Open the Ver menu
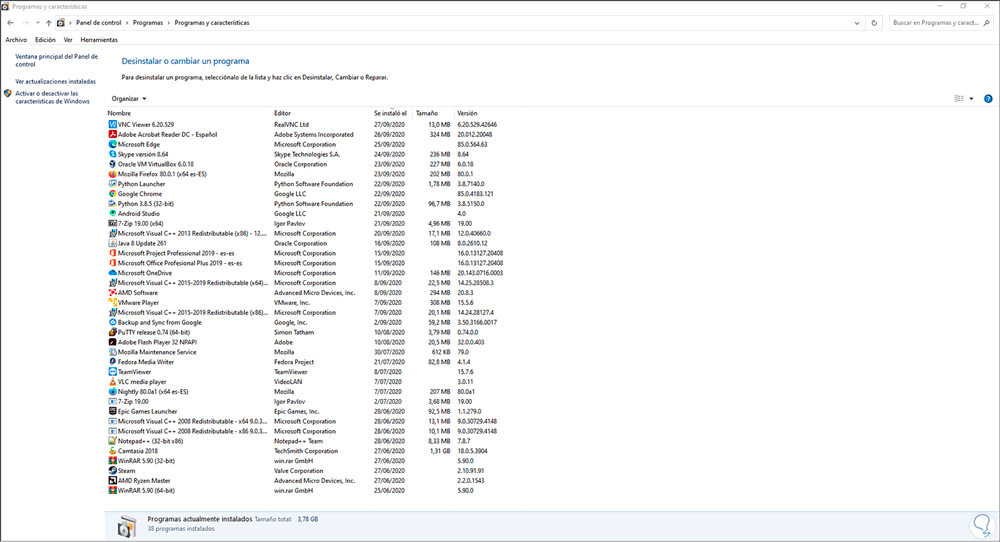The width and height of the screenshot is (1000, 542). point(68,40)
